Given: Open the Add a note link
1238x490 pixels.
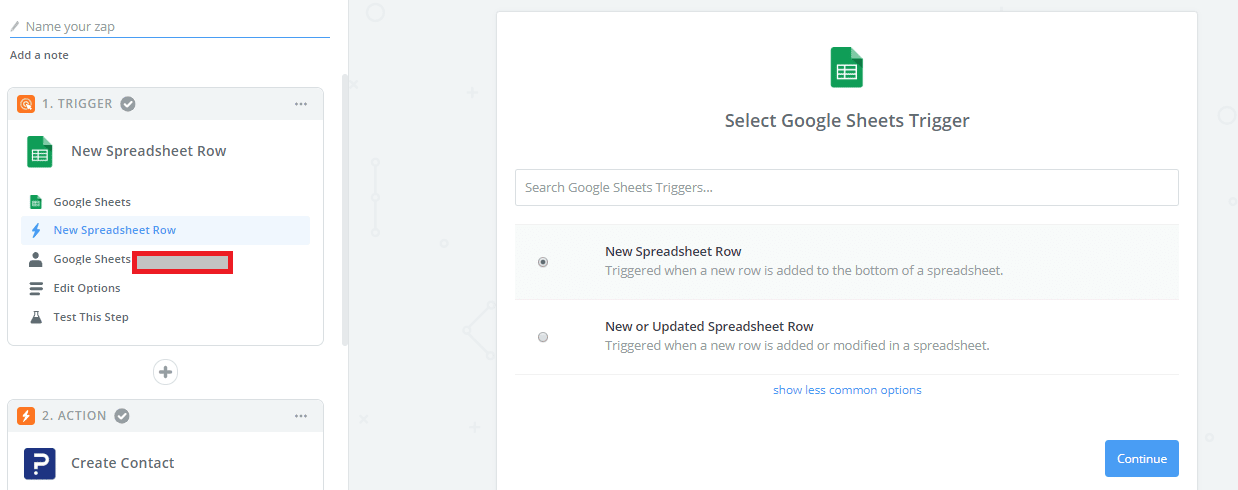Looking at the screenshot, I should point(39,55).
